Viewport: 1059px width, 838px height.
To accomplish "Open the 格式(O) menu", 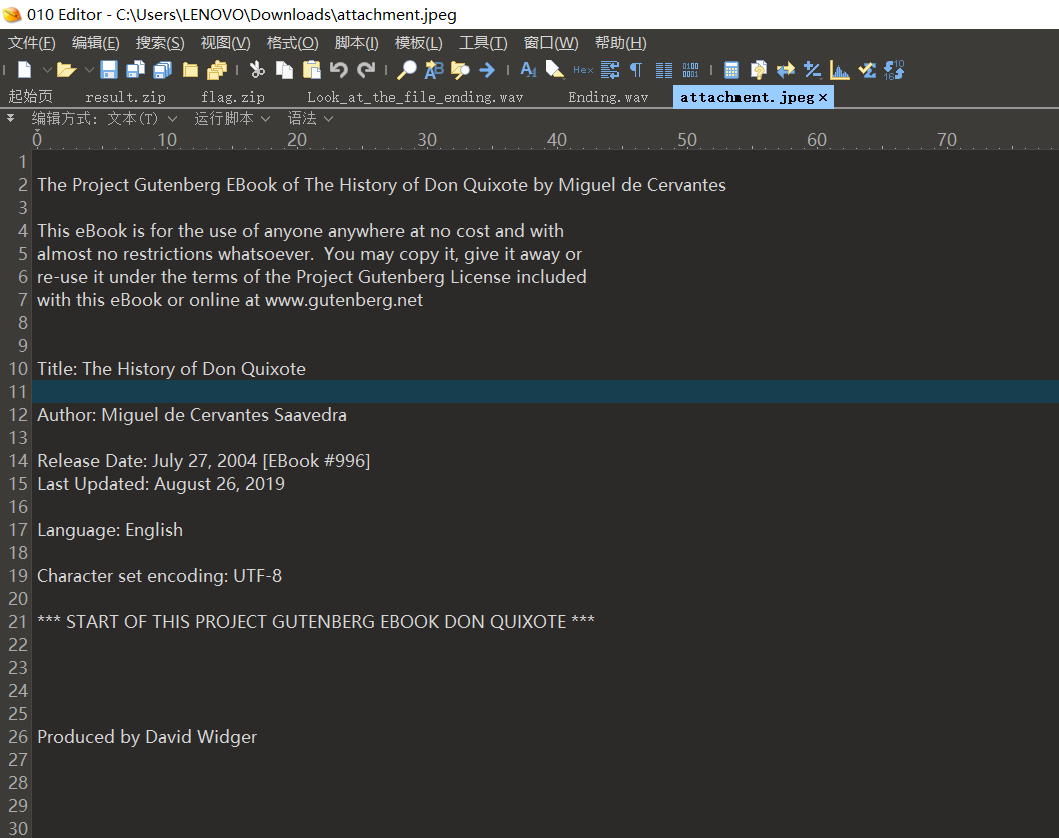I will (292, 43).
